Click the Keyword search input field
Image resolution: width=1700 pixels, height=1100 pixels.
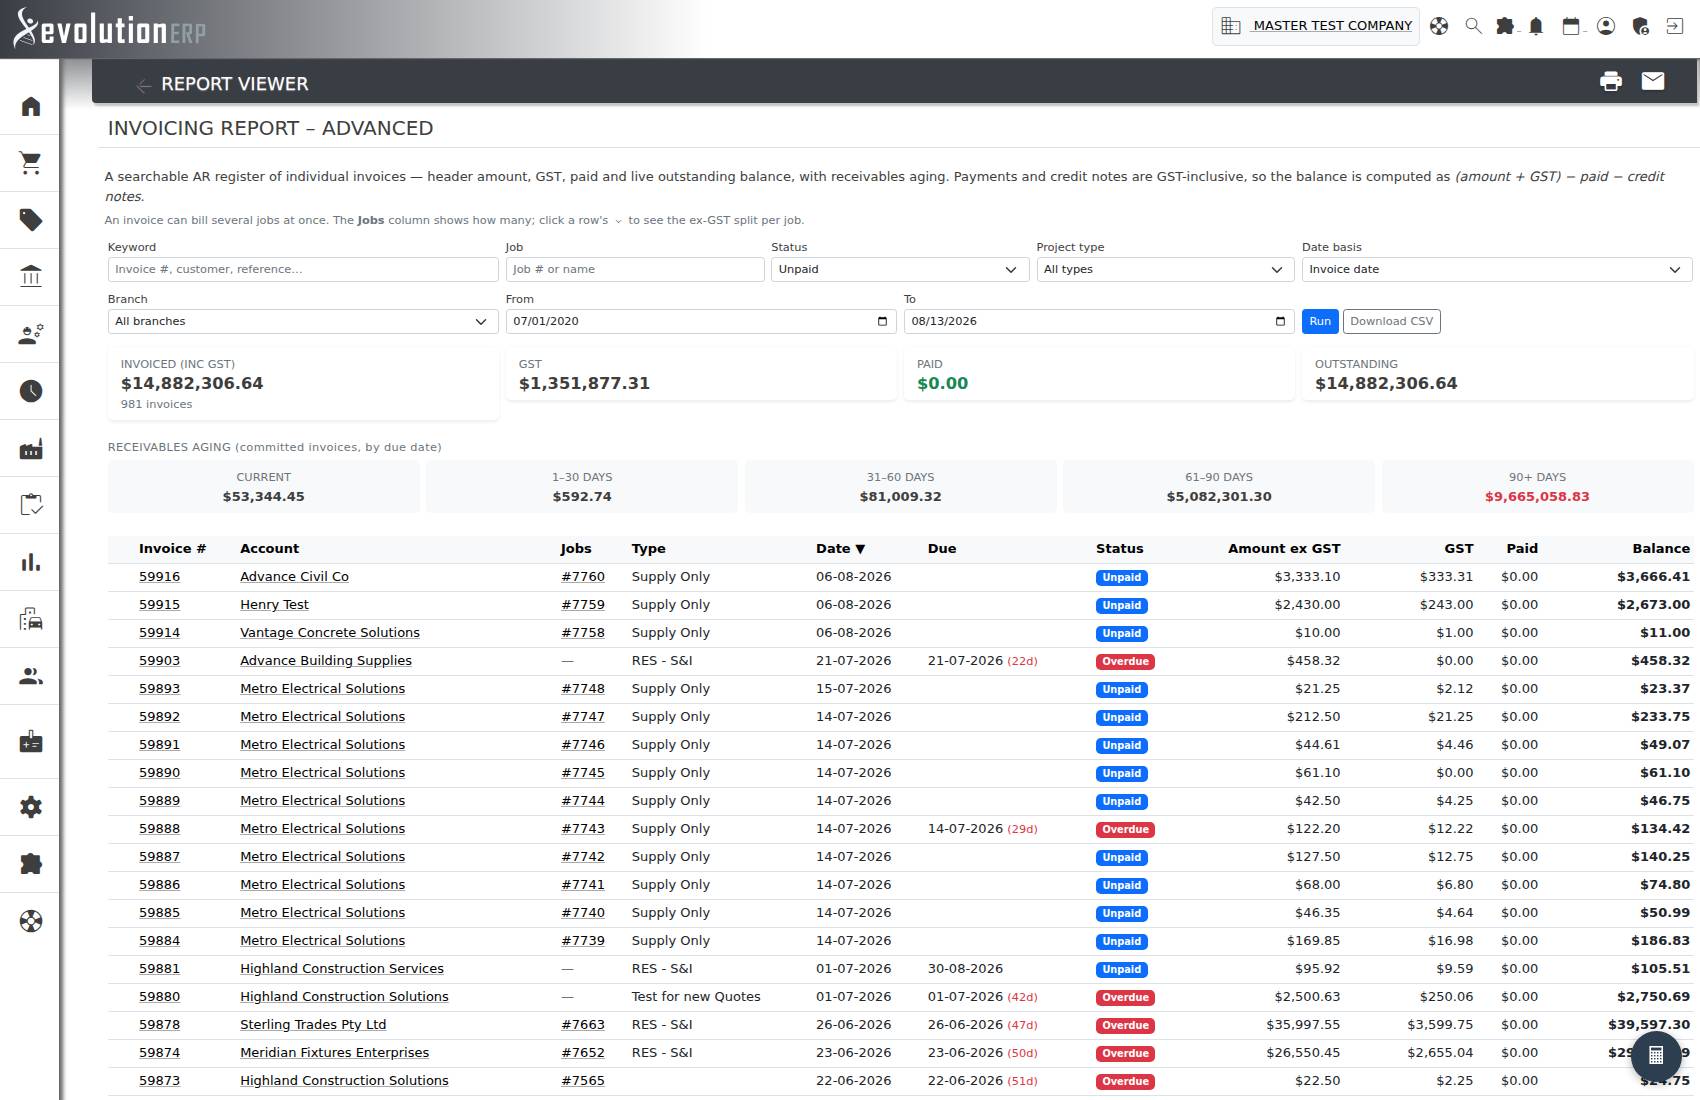(x=303, y=269)
